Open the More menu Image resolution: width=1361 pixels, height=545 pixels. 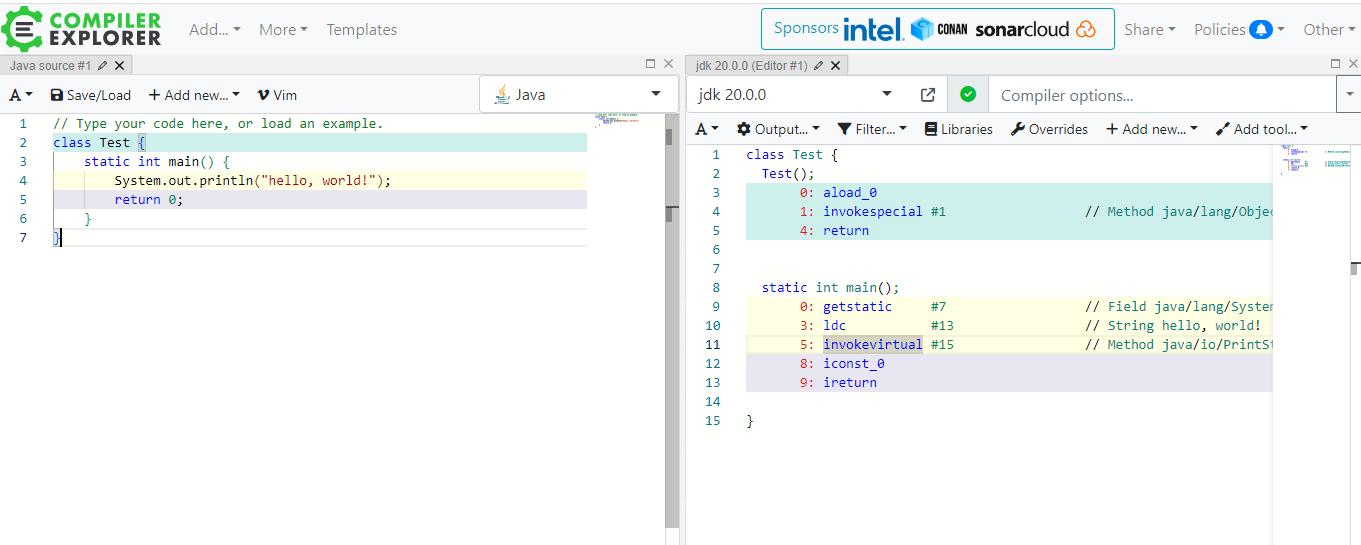point(283,30)
